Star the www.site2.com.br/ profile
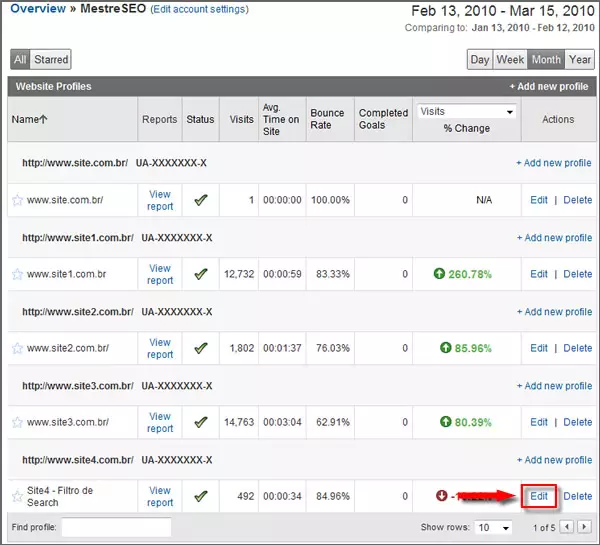 (x=17, y=348)
